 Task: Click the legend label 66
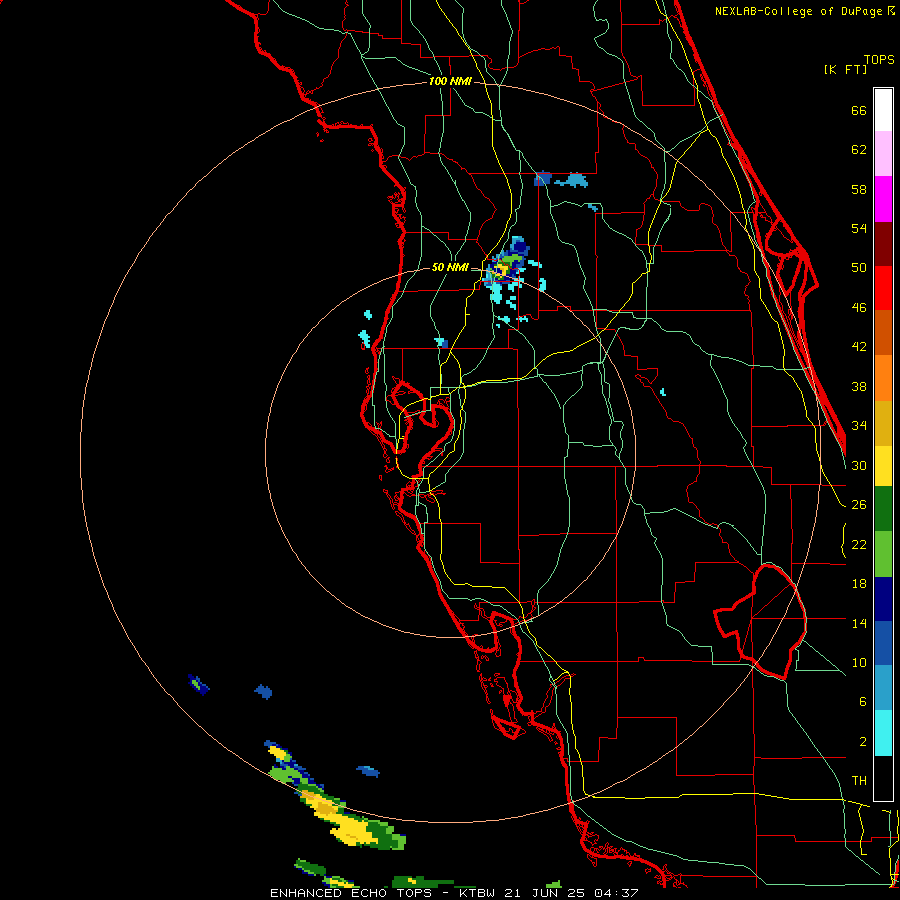859,110
